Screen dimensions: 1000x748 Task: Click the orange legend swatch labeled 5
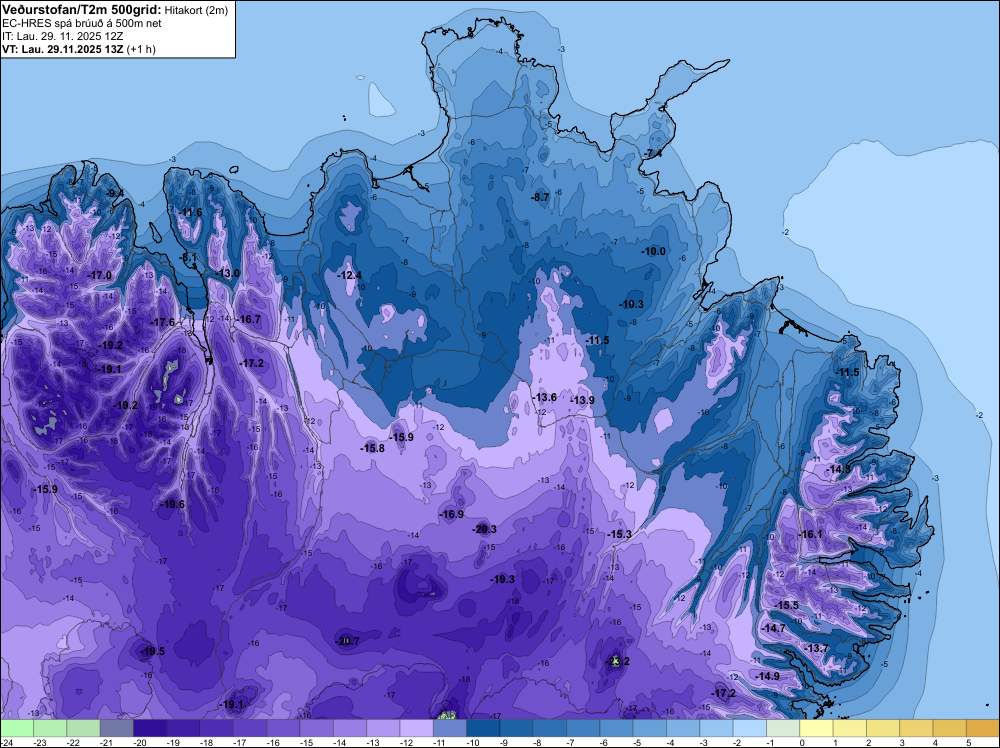[x=982, y=728]
